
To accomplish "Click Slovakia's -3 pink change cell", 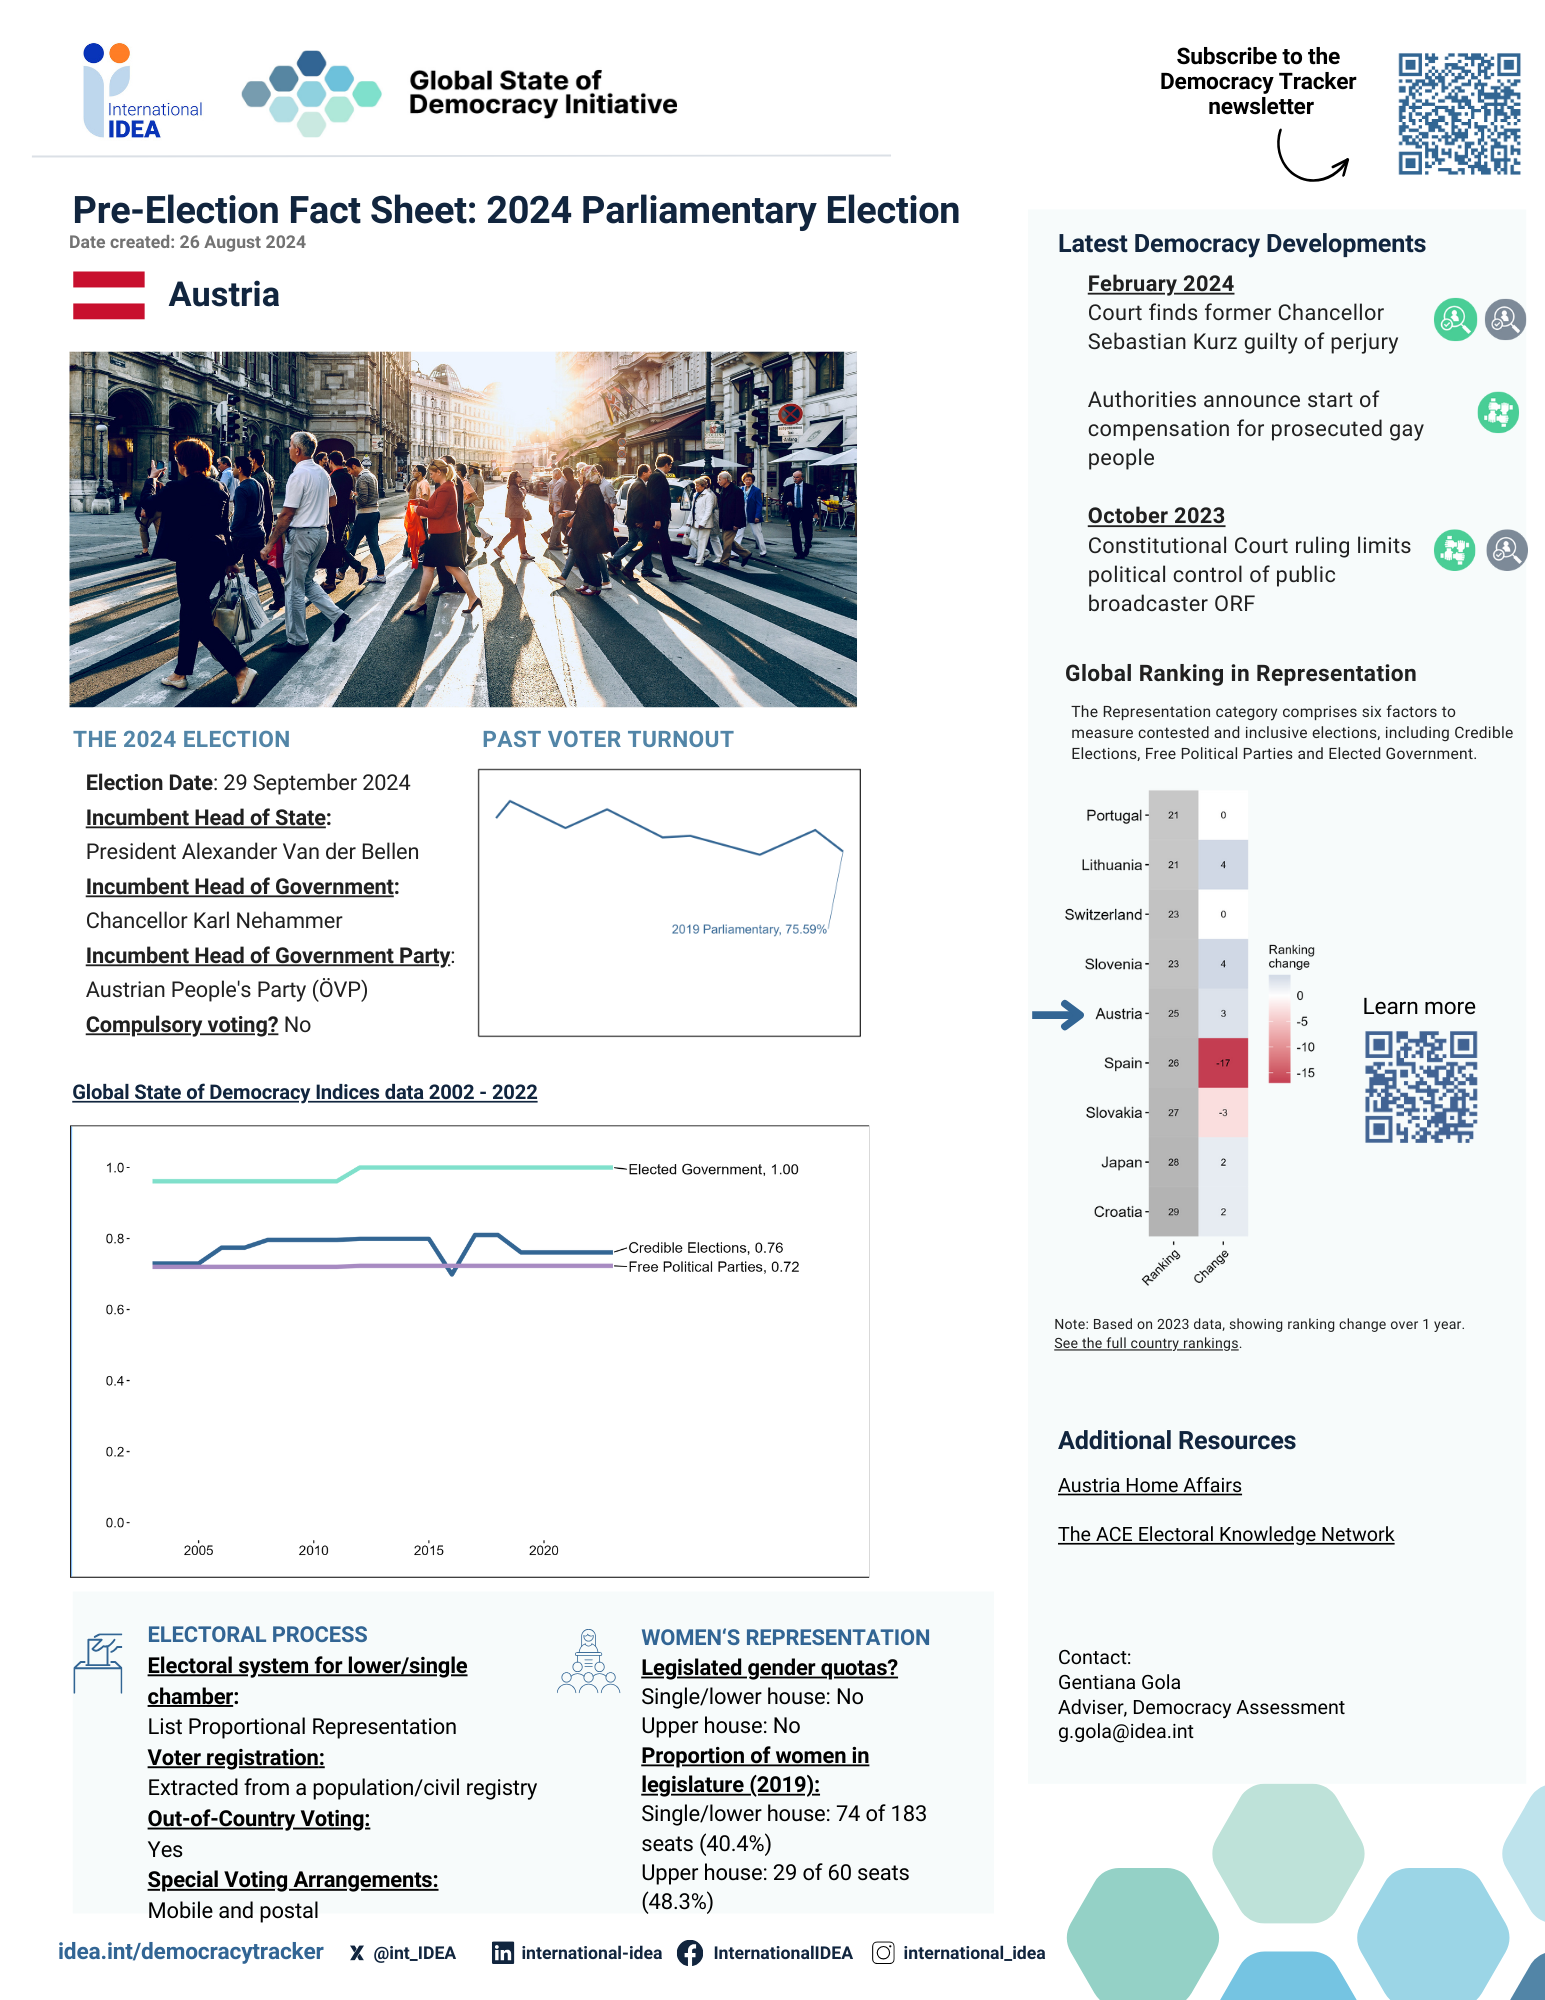I will 1223,1113.
